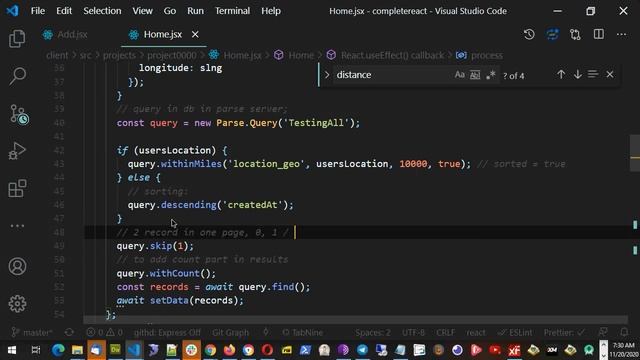Open changes compare icon in editor toolbar
640x360 pixels.
point(576,34)
